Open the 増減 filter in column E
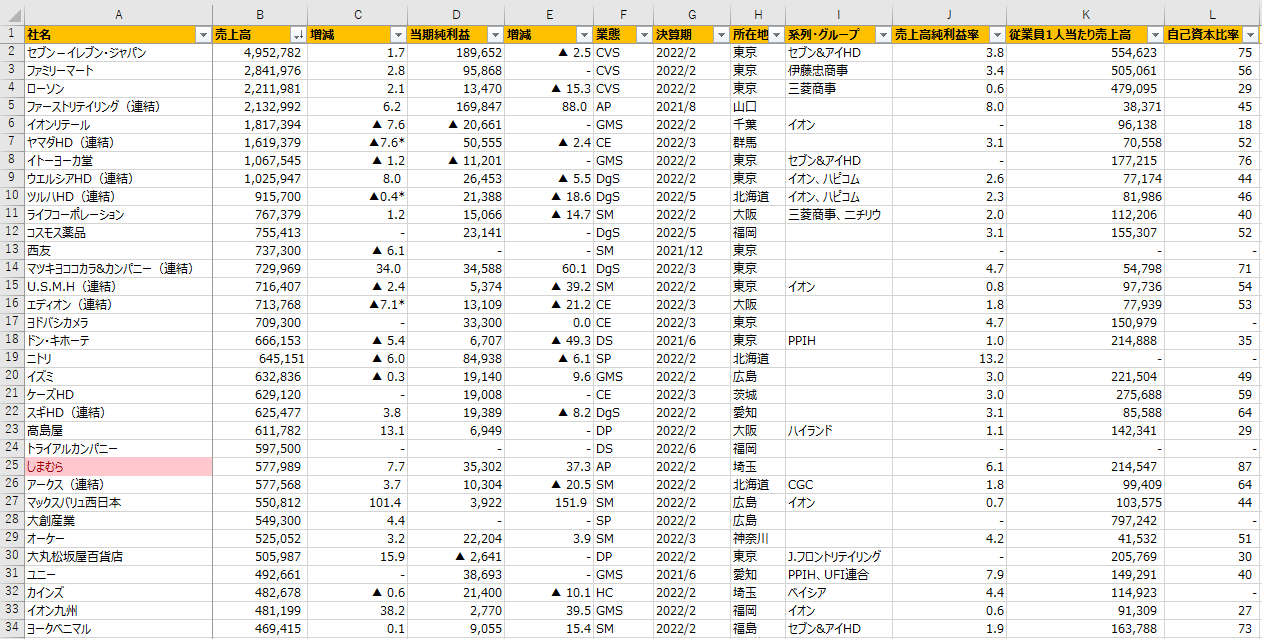Viewport: 1262px width, 639px height. coord(583,35)
